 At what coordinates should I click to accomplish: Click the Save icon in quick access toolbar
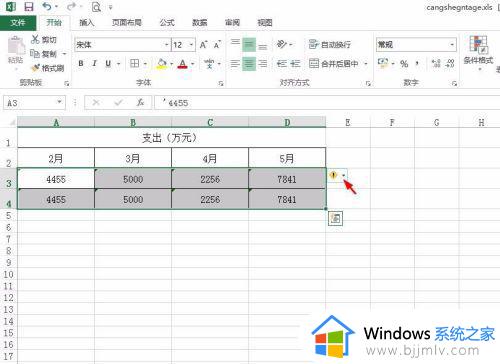(29, 6)
